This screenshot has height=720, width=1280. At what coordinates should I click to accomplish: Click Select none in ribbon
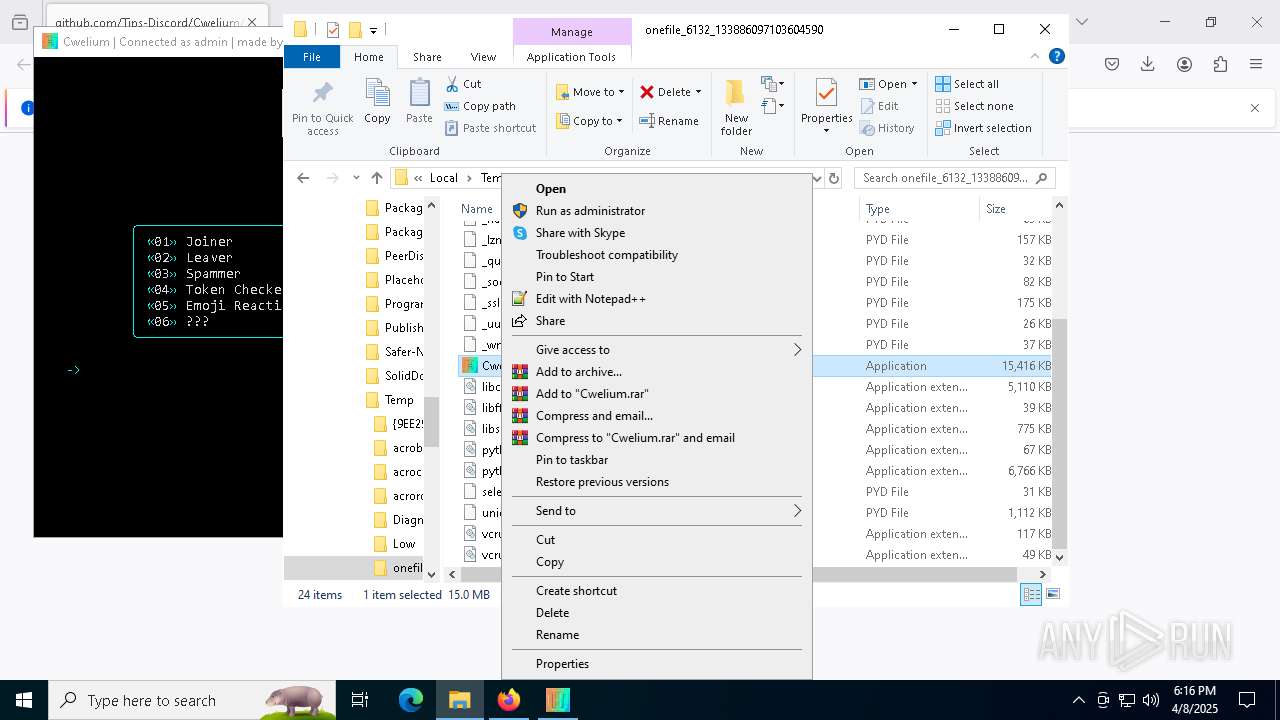(x=974, y=106)
